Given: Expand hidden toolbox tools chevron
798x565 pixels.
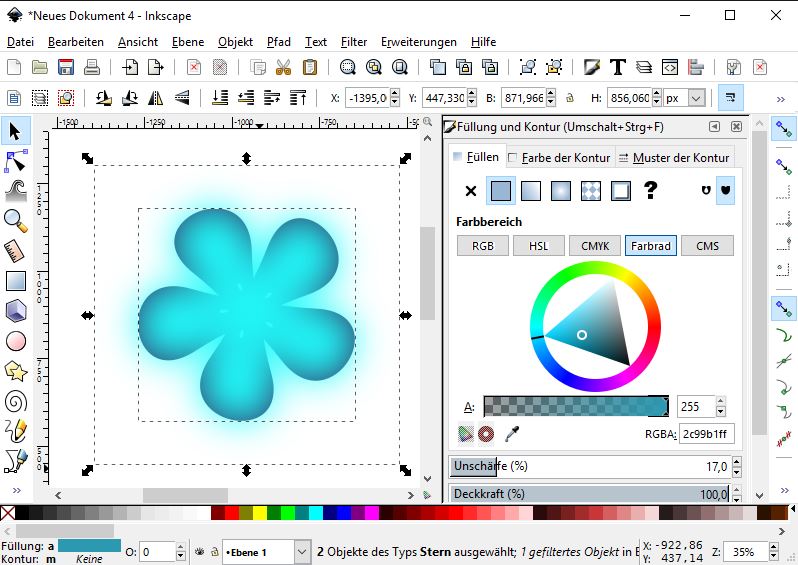Looking at the screenshot, I should [x=17, y=490].
